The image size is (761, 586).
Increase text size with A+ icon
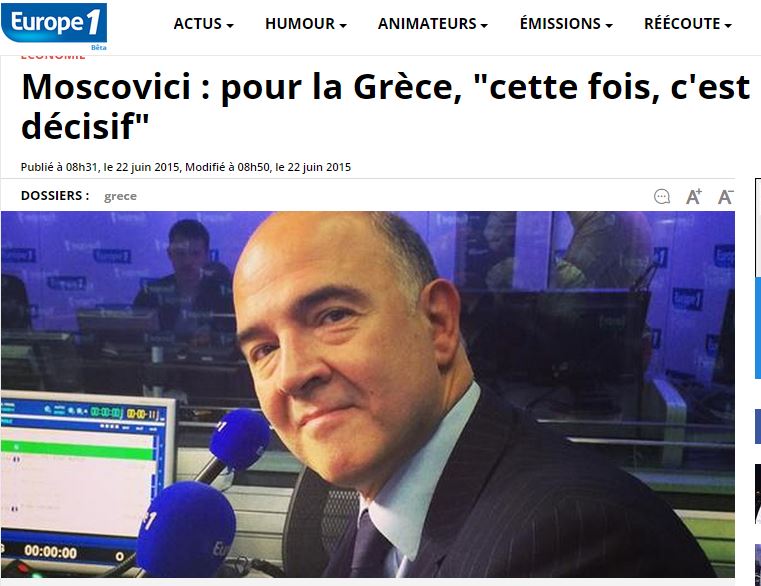click(694, 197)
